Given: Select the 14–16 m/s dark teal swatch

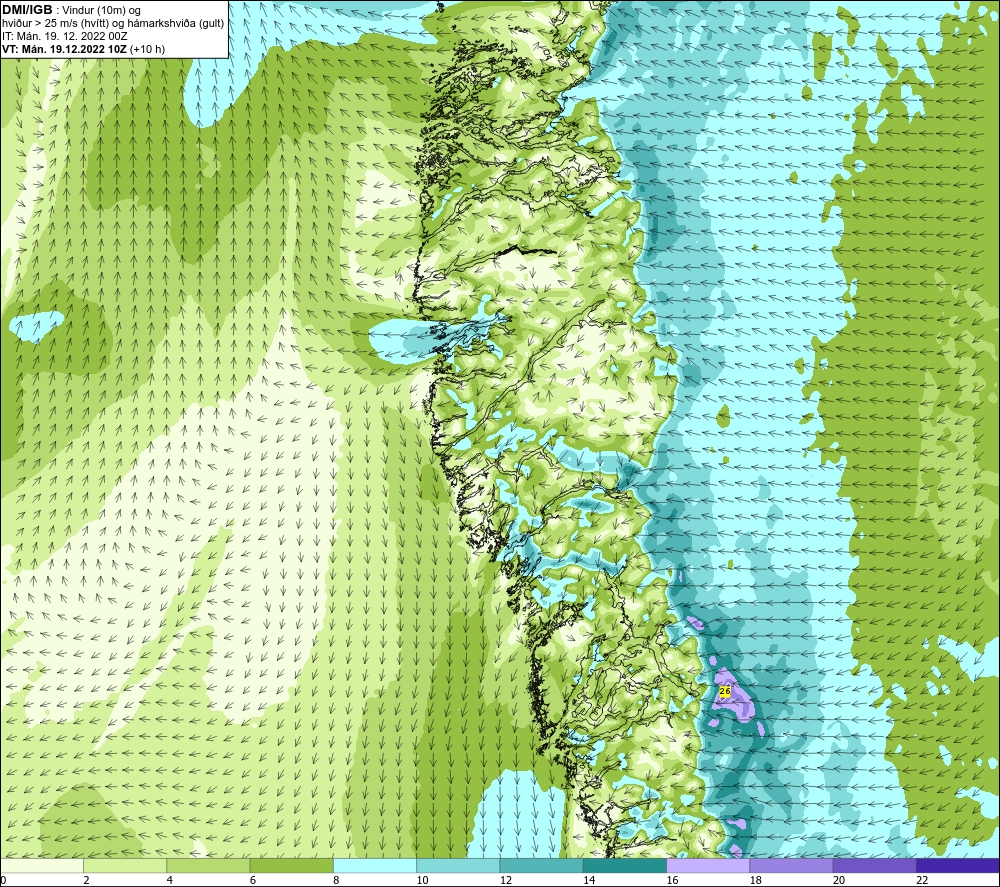Looking at the screenshot, I should click(625, 865).
